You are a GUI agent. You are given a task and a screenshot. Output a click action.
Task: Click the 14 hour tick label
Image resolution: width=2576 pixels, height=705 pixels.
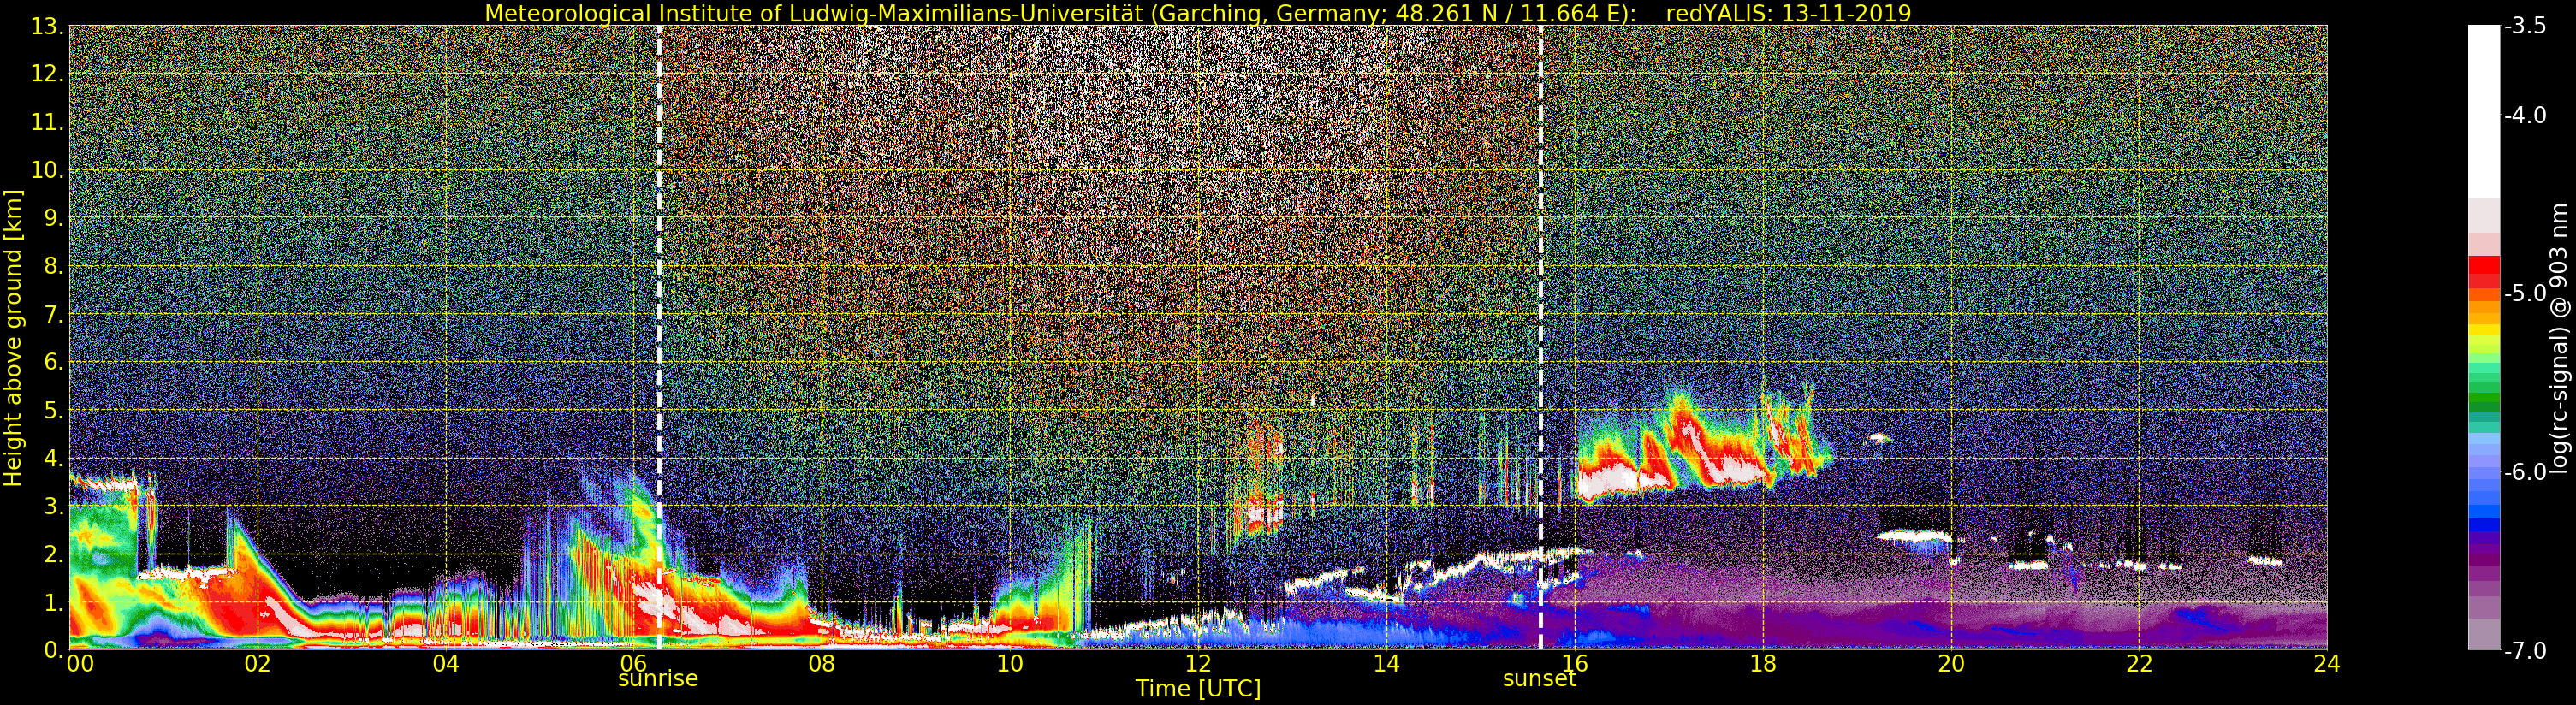tap(1386, 663)
